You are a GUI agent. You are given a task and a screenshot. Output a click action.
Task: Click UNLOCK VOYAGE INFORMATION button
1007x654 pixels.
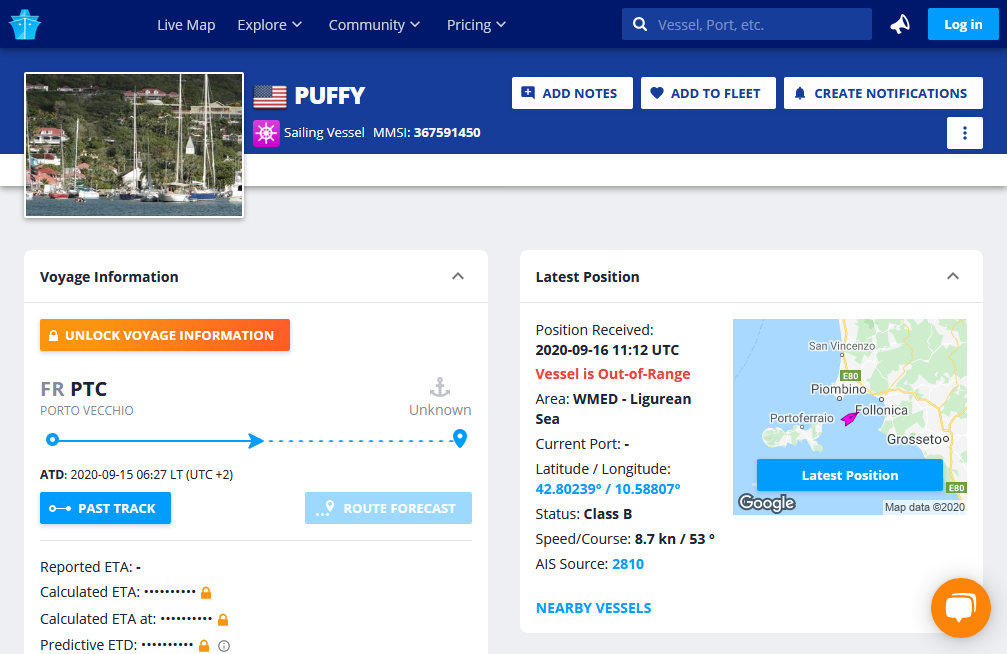(x=164, y=335)
